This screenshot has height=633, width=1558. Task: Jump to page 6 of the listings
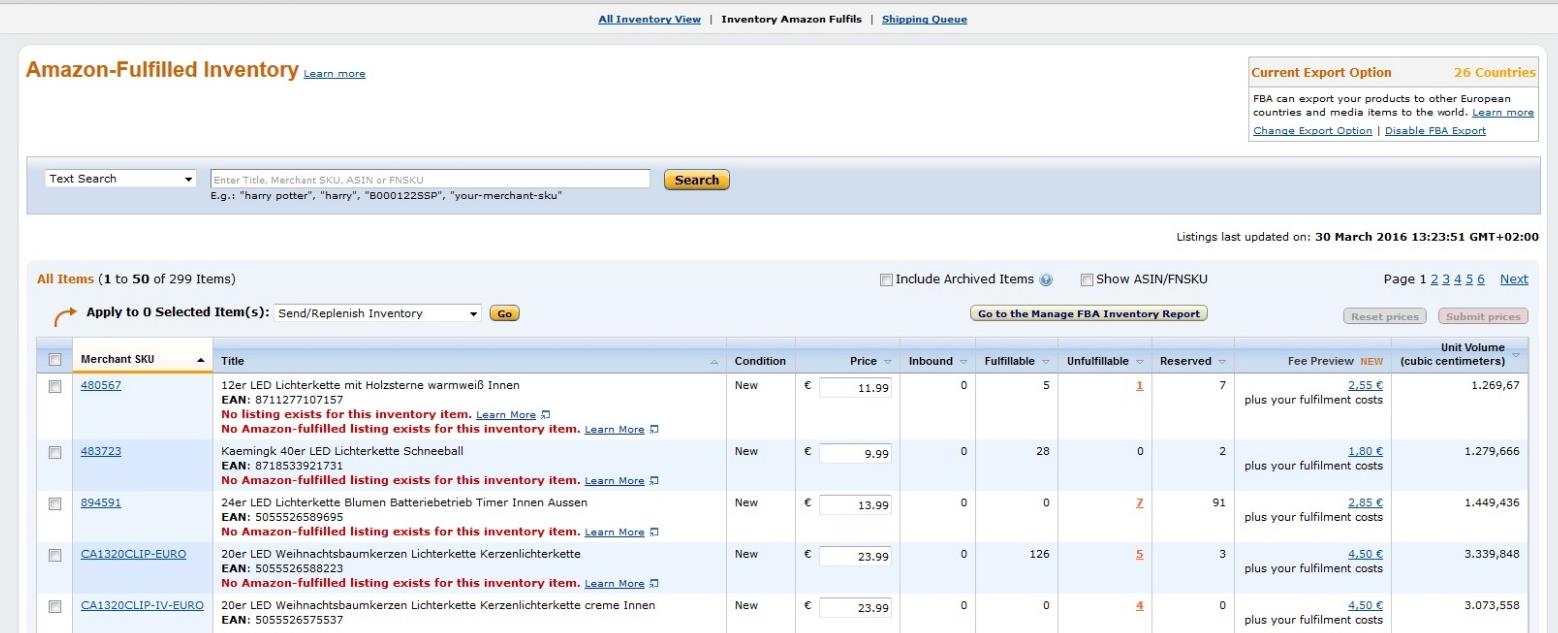[x=1482, y=279]
